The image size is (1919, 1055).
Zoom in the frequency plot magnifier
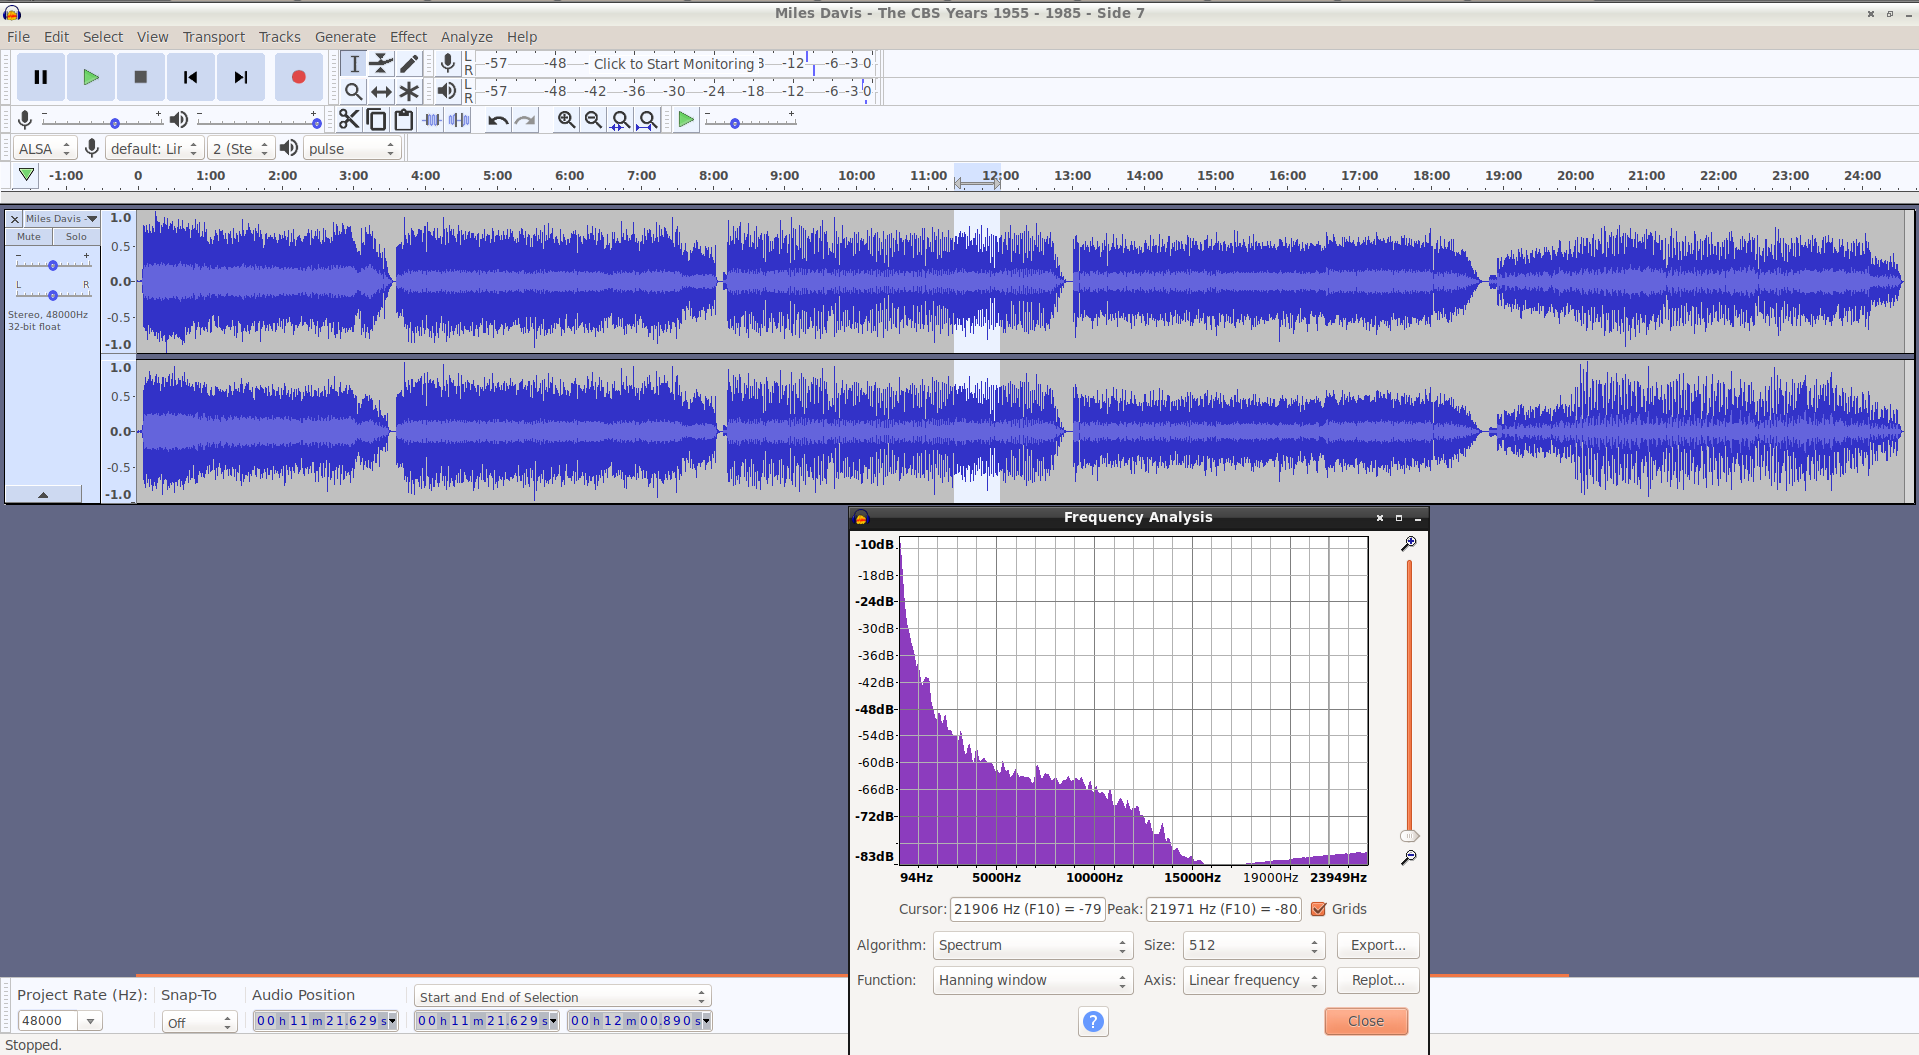[1408, 544]
